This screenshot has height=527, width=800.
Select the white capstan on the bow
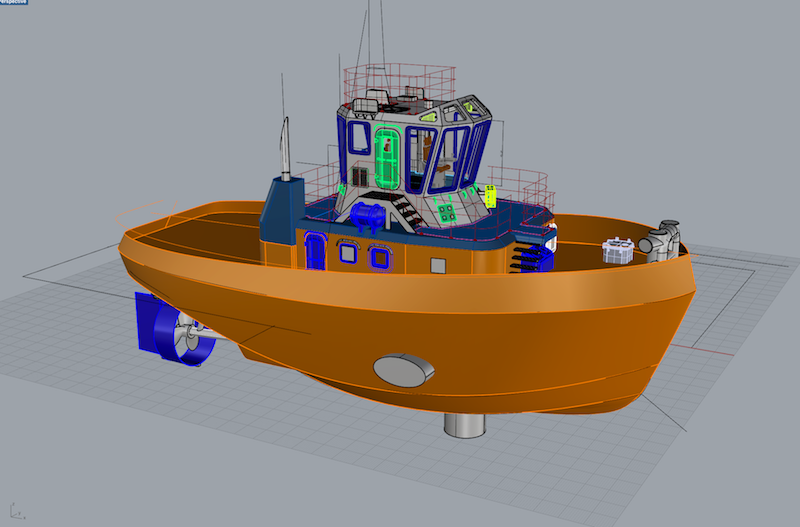tap(619, 250)
